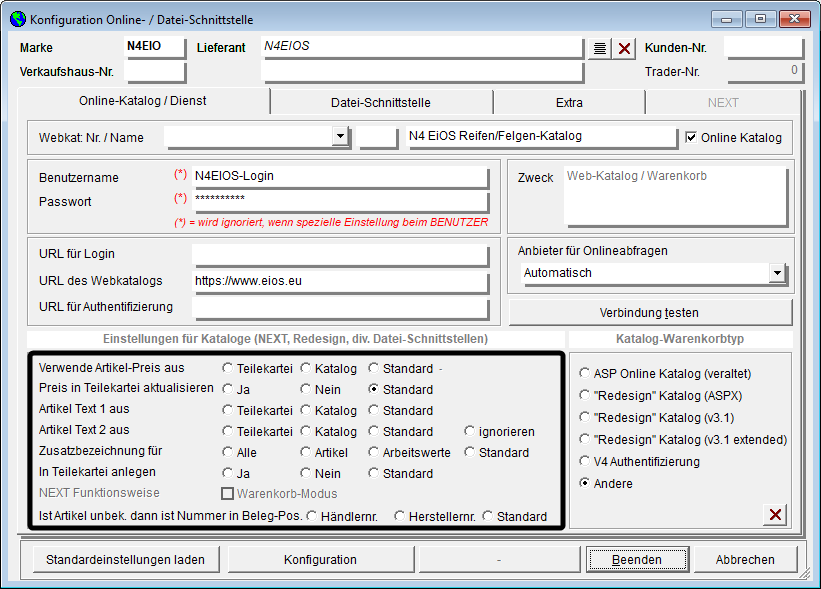Click the URL für Login field

[340, 255]
